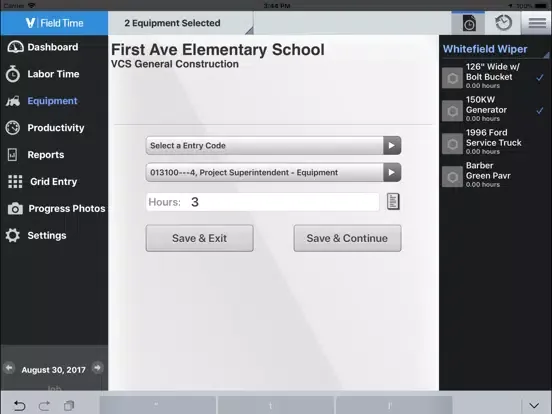Viewport: 552px width, 414px height.
Task: Click the Labor Time stopwatch icon
Action: 13,74
